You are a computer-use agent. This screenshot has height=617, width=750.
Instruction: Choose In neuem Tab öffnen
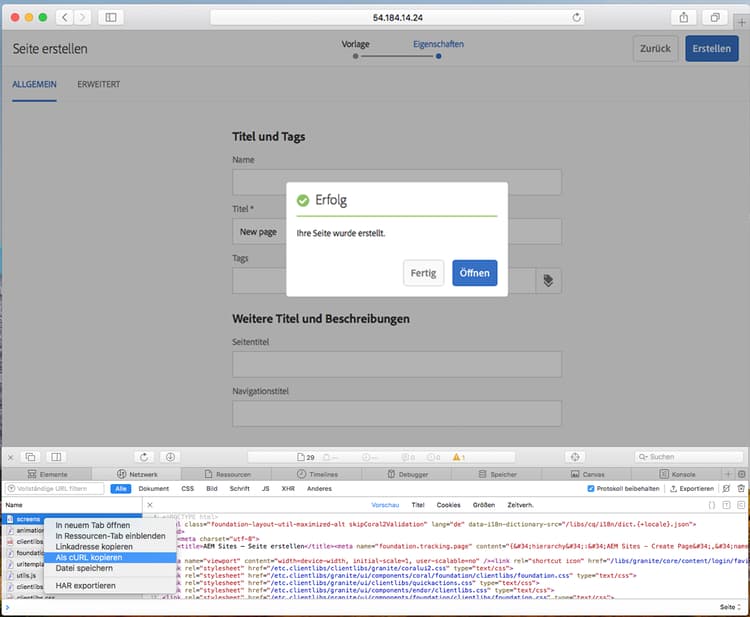click(110, 525)
